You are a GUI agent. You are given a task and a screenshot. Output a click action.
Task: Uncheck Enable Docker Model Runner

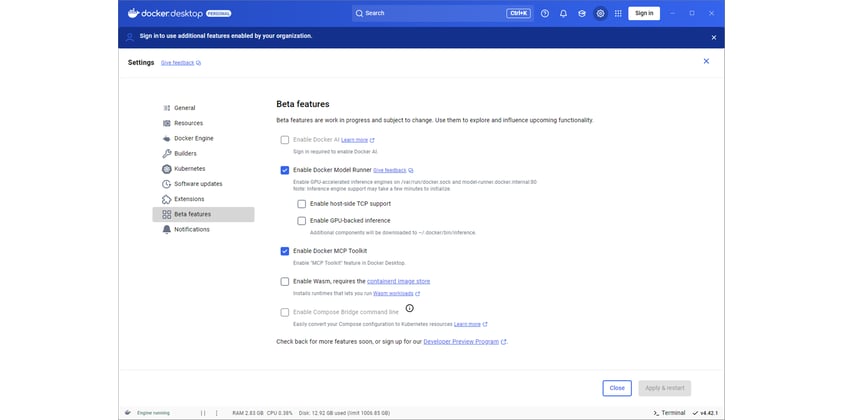[285, 170]
